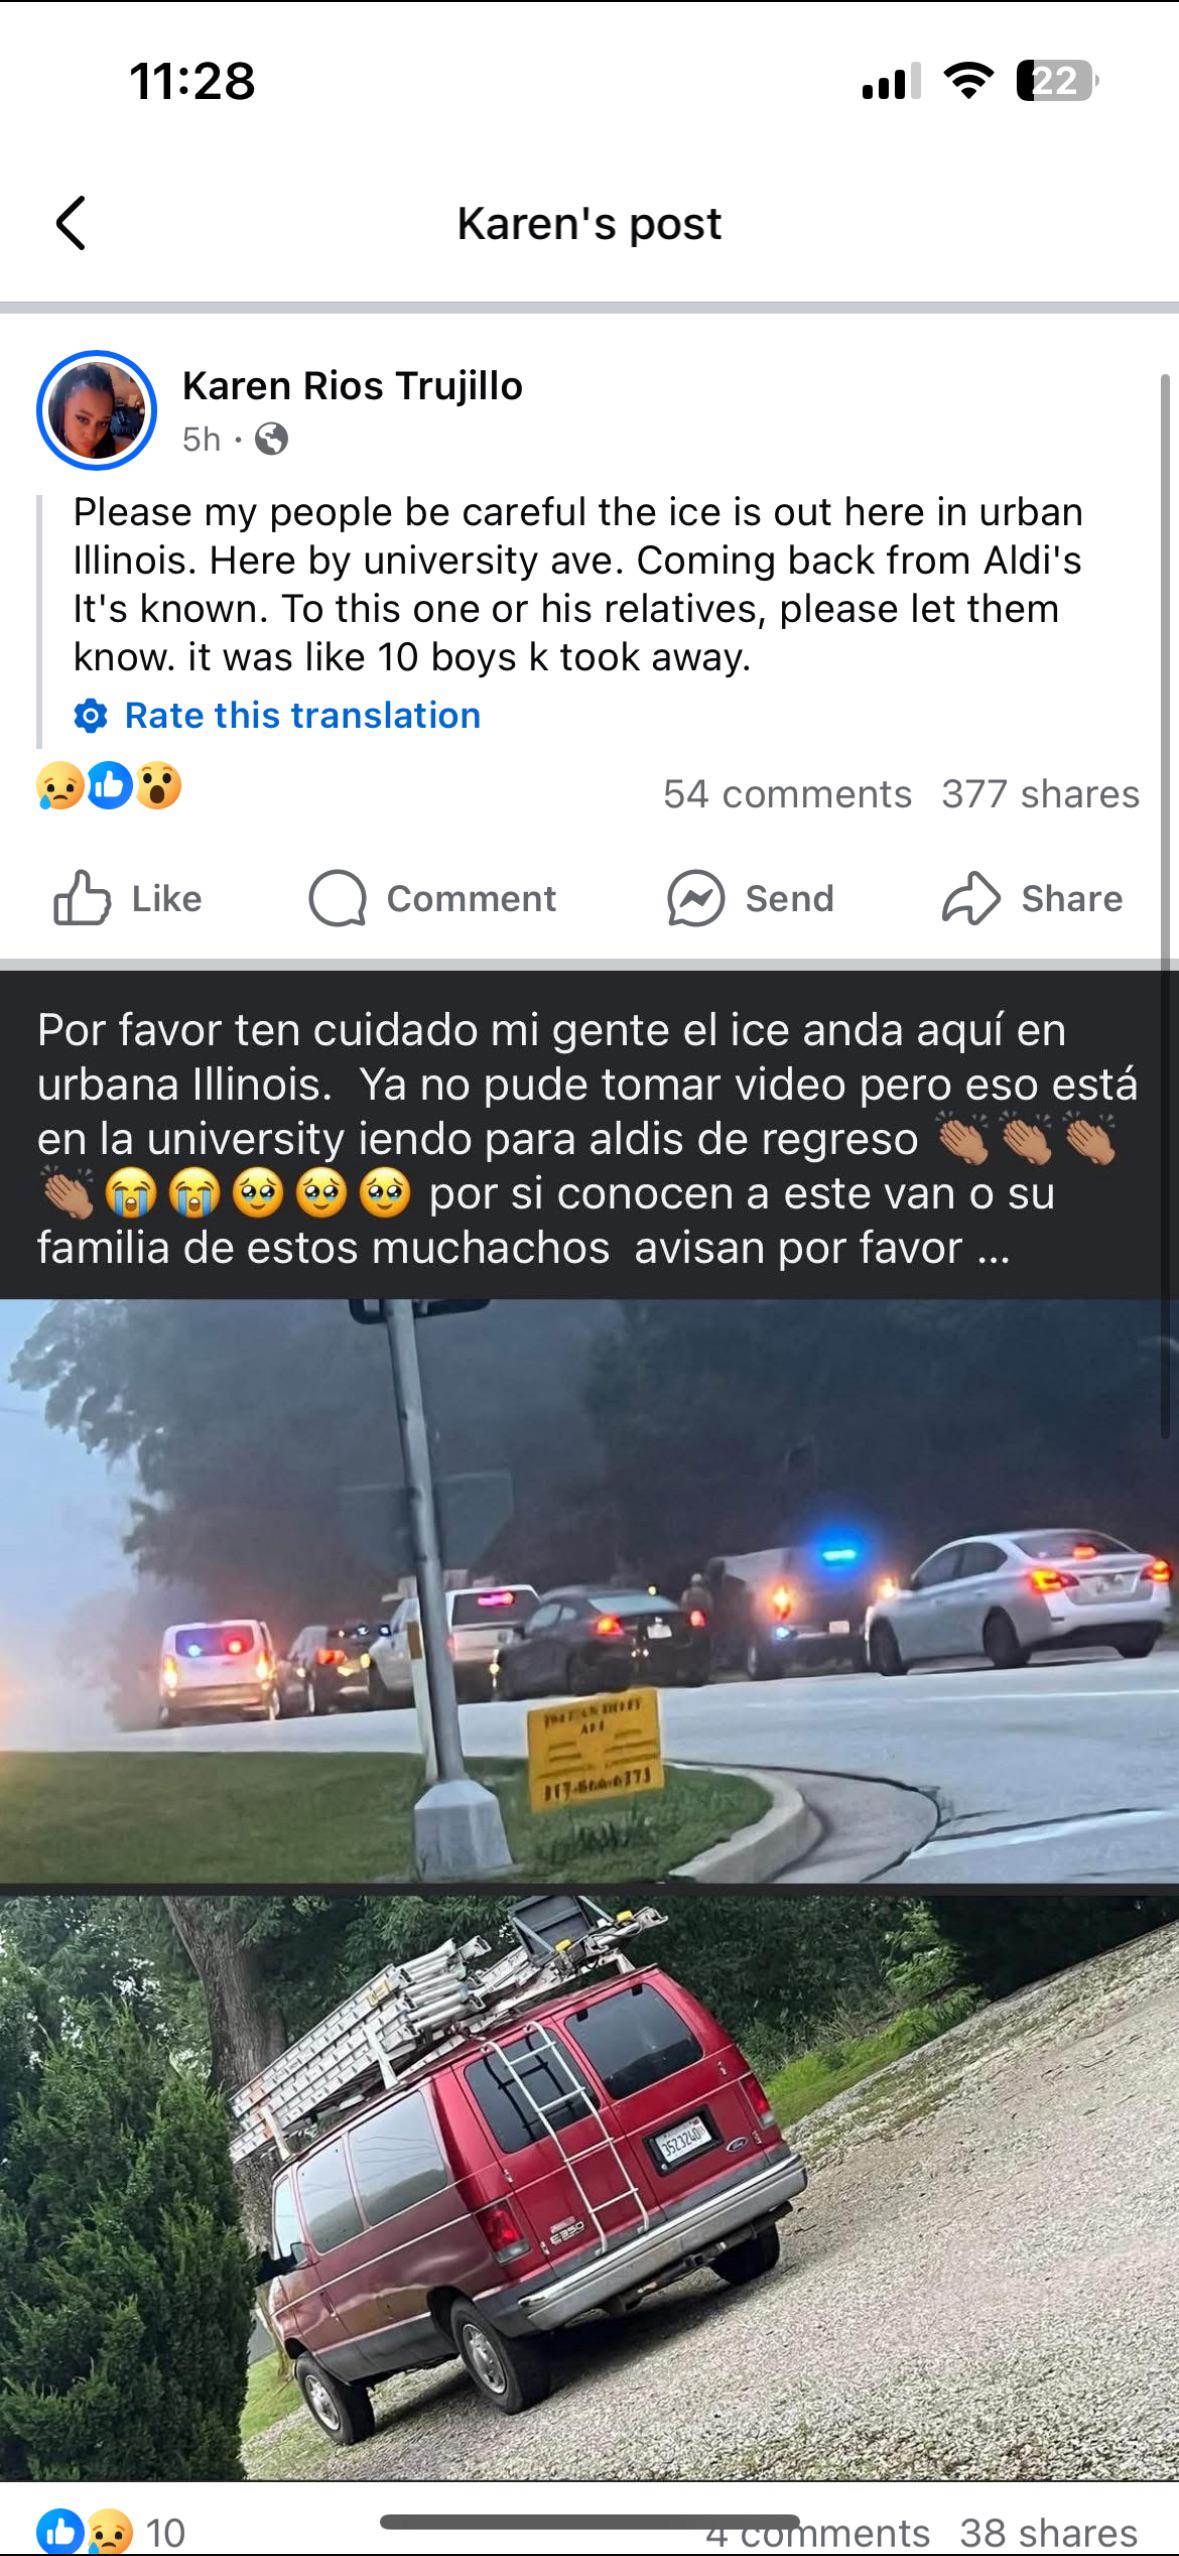Click the vertical scrollbar on right edge
This screenshot has height=2556, width=1179.
tap(1165, 906)
